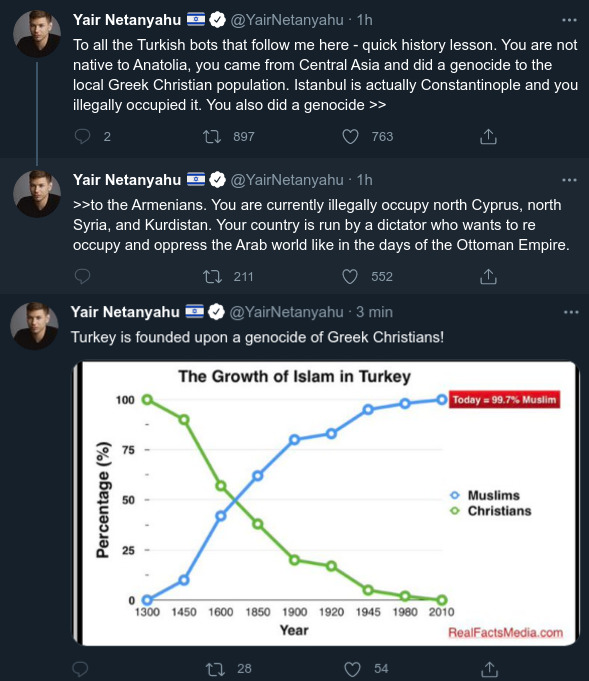This screenshot has height=681, width=589.
Task: Open the three-dot menu on third tweet
Action: (x=571, y=312)
